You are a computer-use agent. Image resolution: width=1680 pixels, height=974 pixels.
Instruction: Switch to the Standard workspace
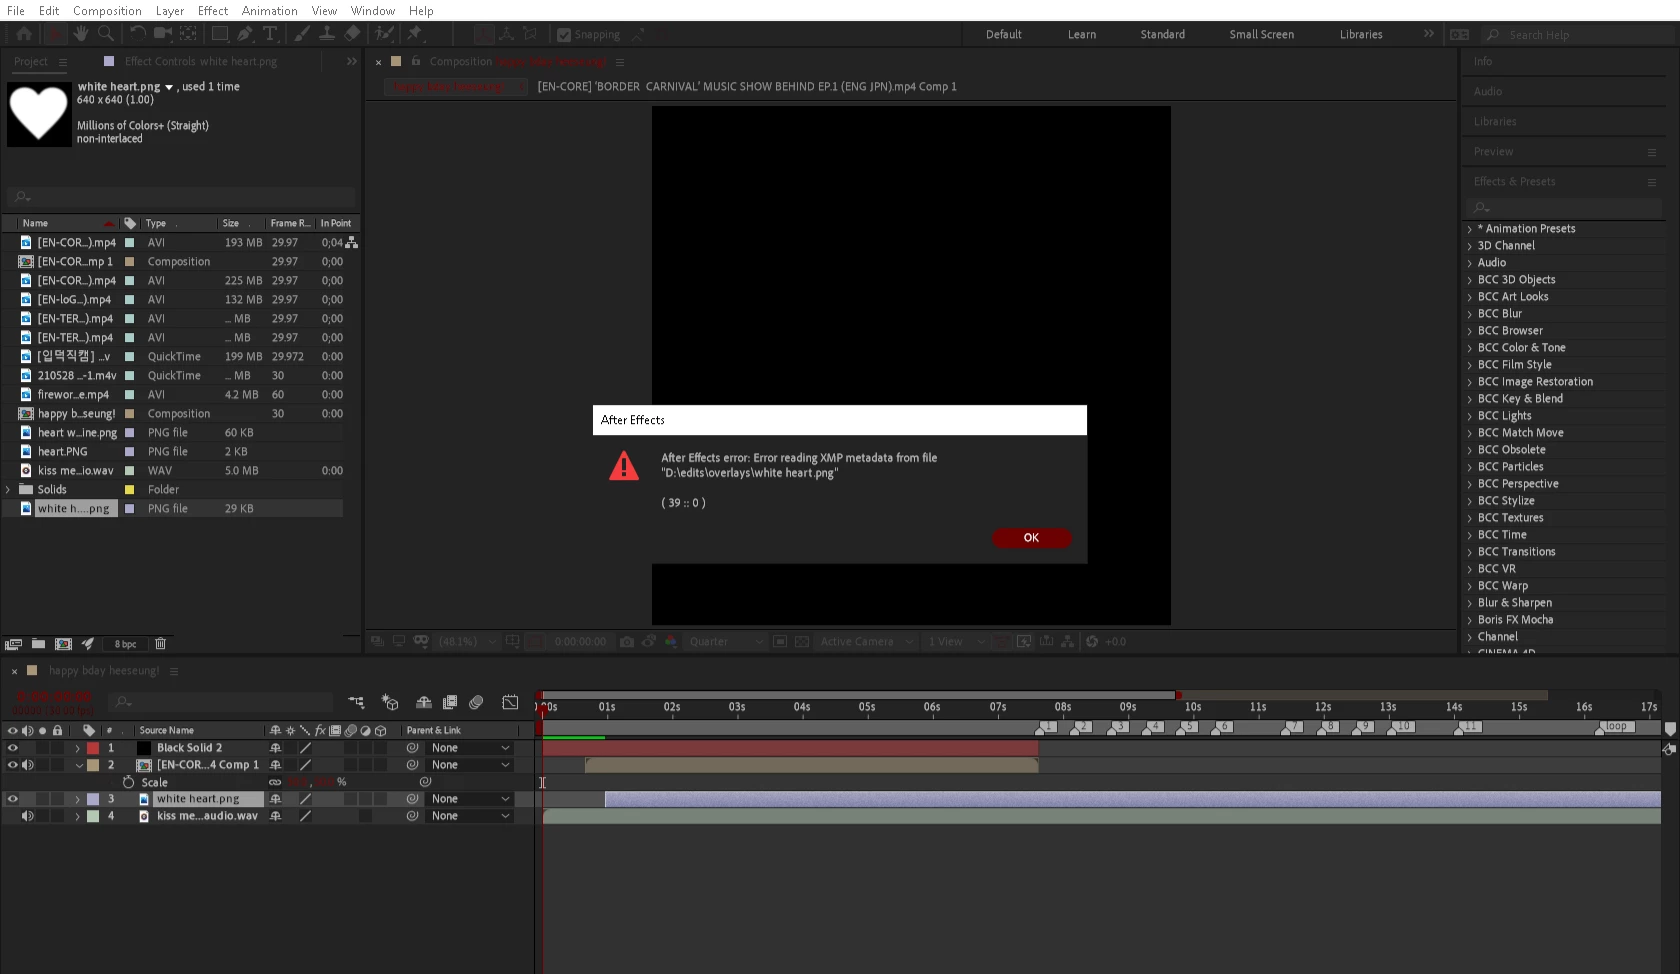[1163, 35]
